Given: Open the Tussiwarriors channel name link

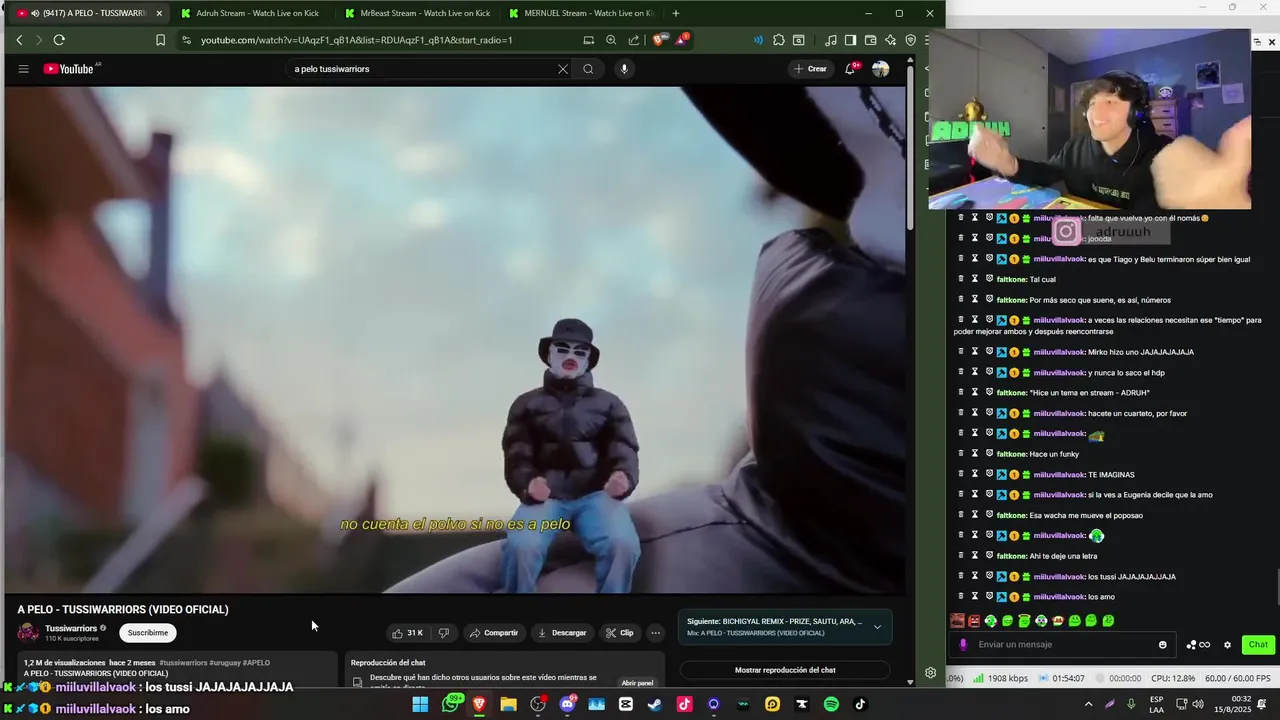Looking at the screenshot, I should (x=71, y=628).
